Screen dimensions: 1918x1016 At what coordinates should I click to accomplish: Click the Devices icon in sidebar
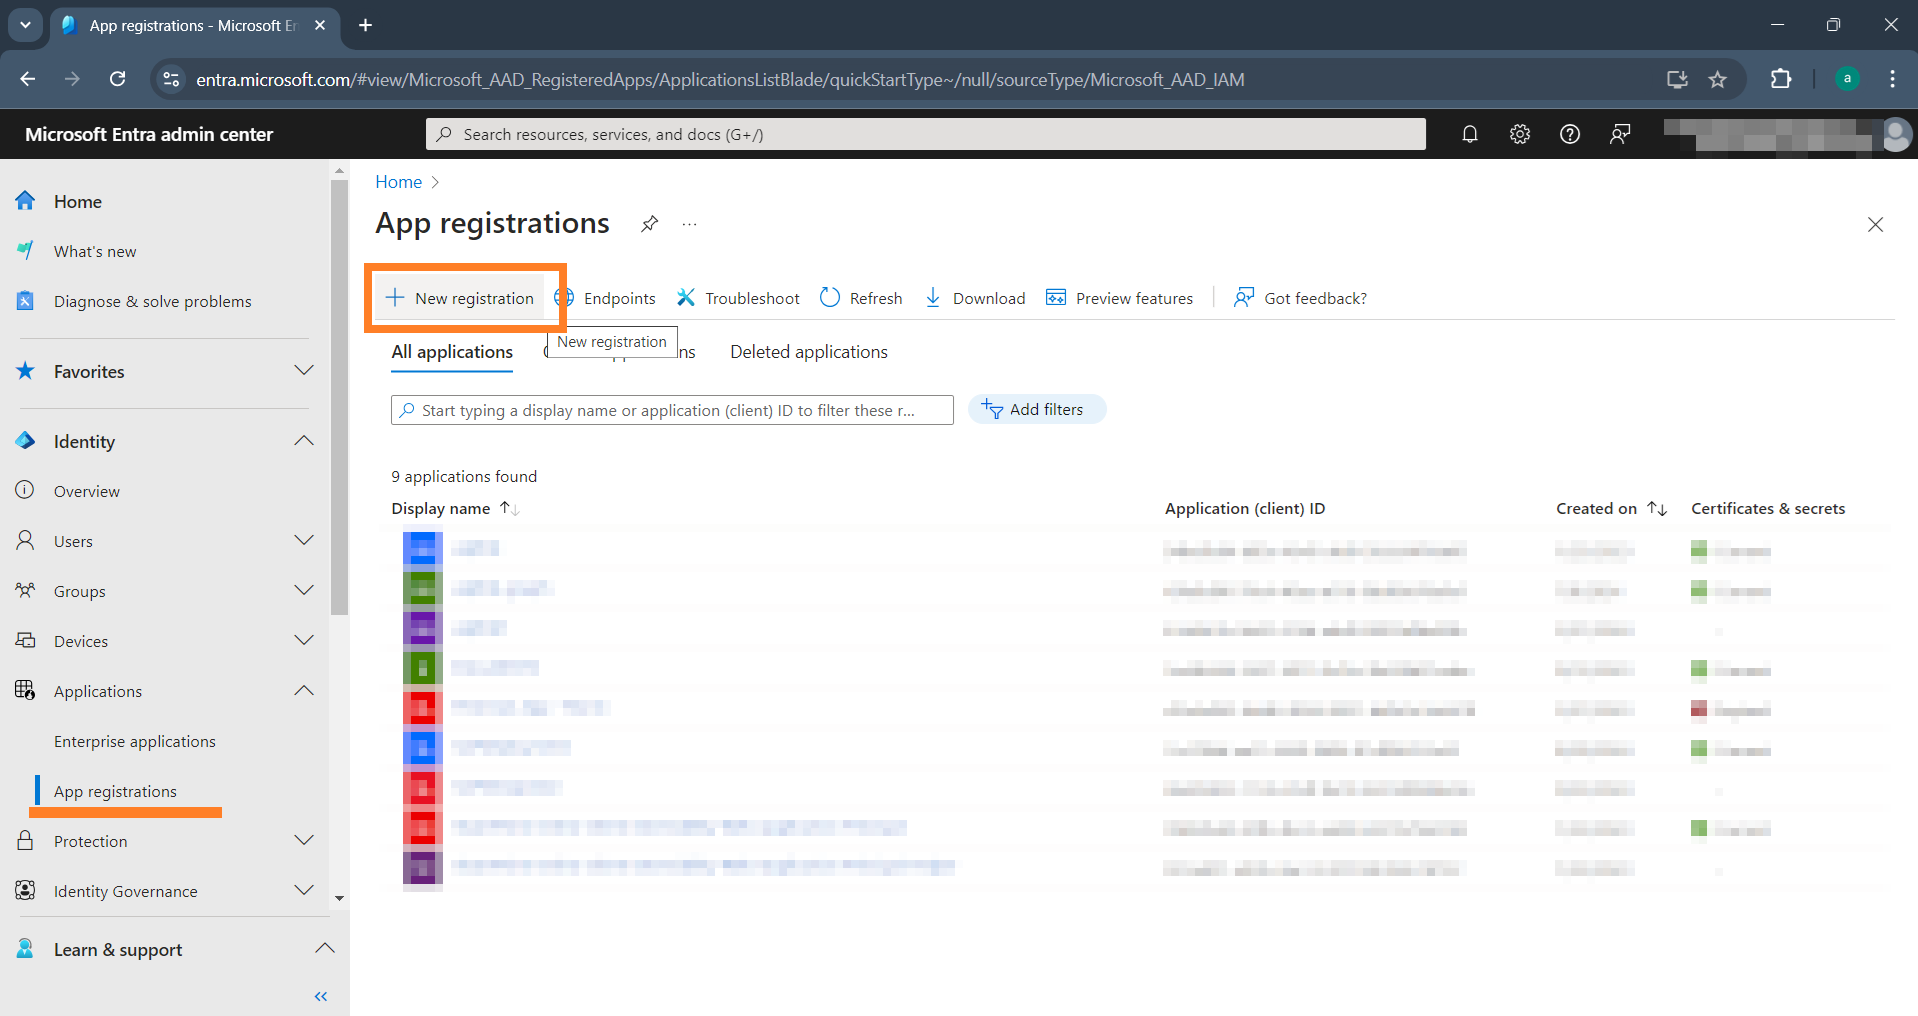pyautogui.click(x=26, y=640)
